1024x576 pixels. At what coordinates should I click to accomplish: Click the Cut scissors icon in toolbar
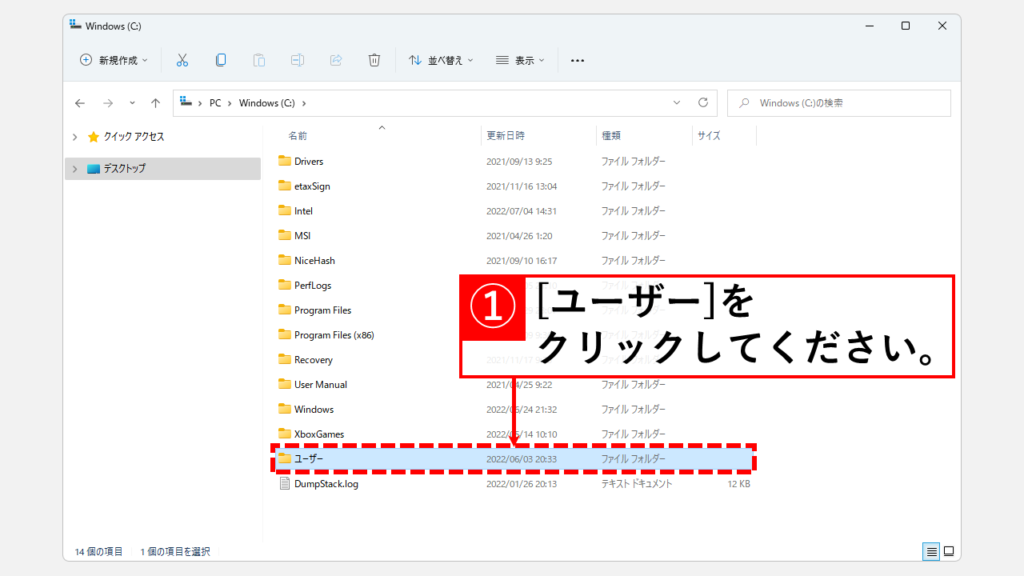(x=182, y=60)
